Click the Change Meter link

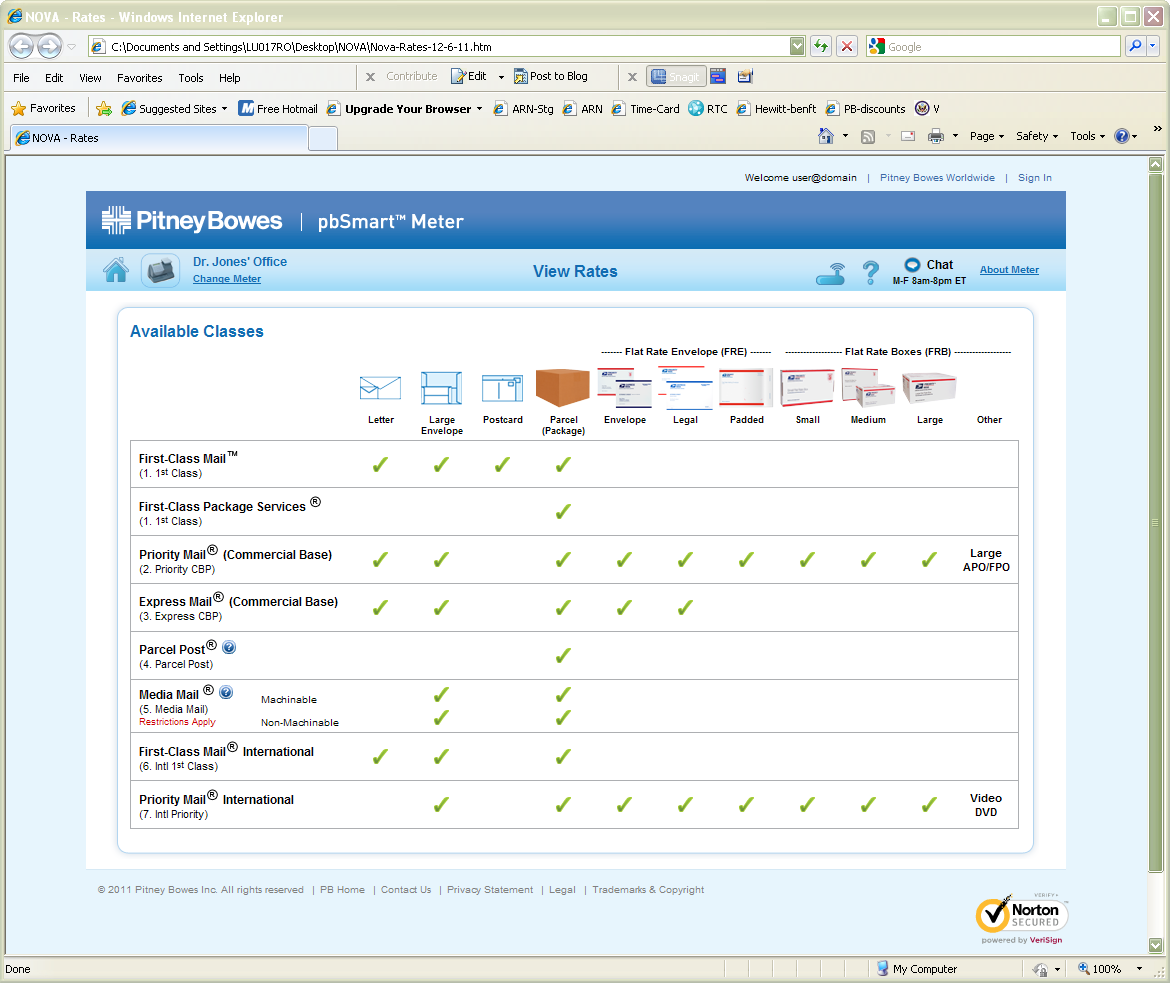pyautogui.click(x=227, y=279)
